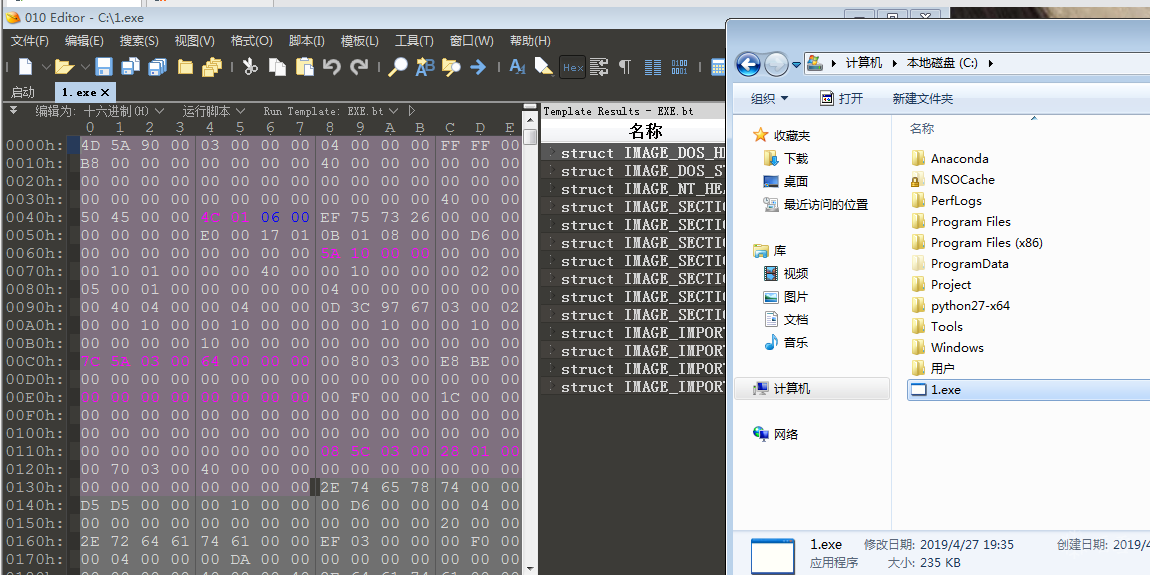Open Find with the magnifier icon
The width and height of the screenshot is (1150, 575).
coord(398,67)
